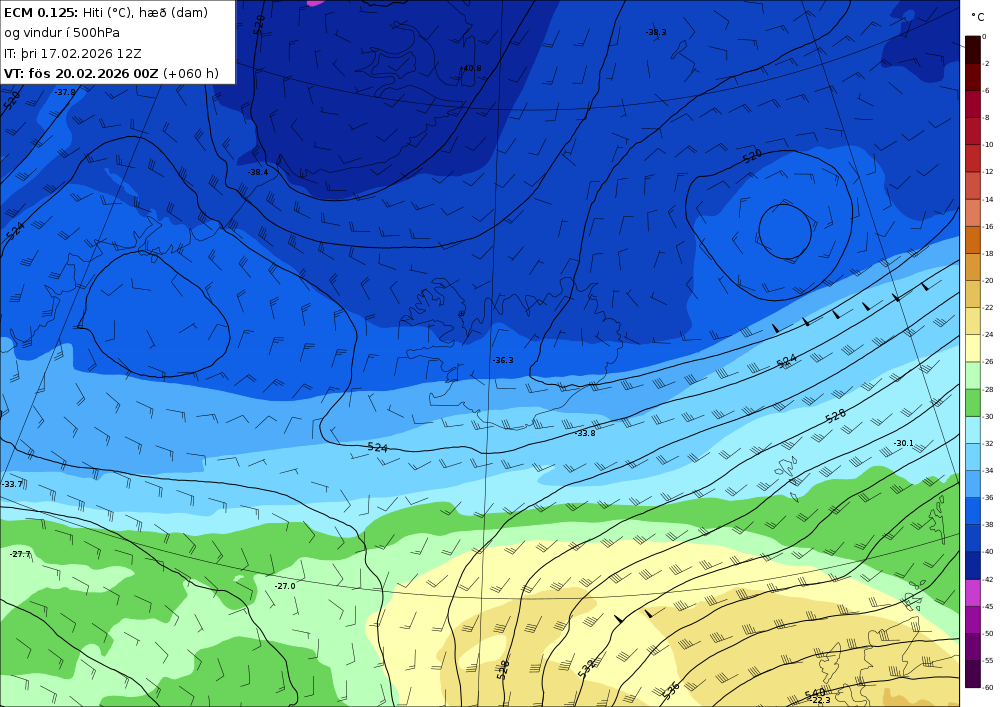Image resolution: width=1000 pixels, height=707 pixels.
Task: Select the valid time "VT: fös 20.02.2026 00Z"
Action: click(81, 73)
